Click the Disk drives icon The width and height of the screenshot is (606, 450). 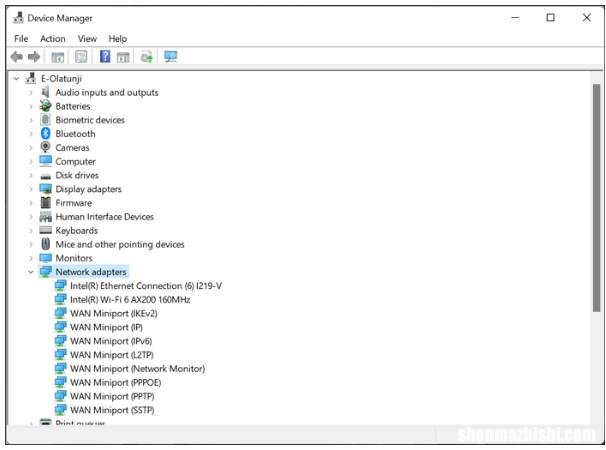pos(46,176)
